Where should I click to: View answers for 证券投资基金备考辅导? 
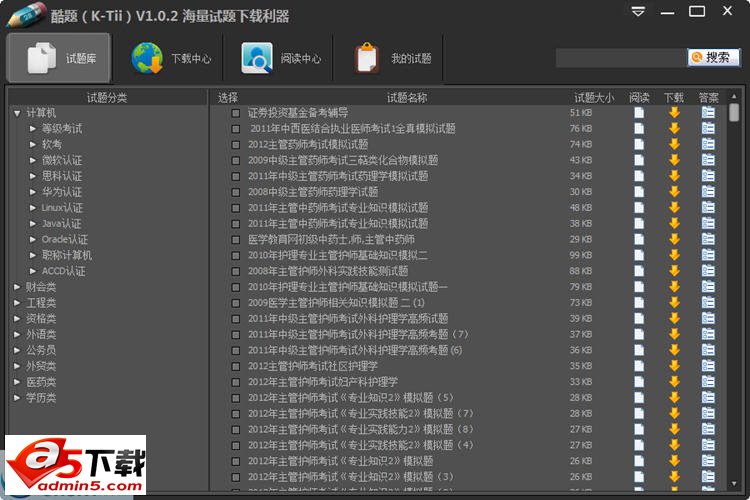point(708,113)
